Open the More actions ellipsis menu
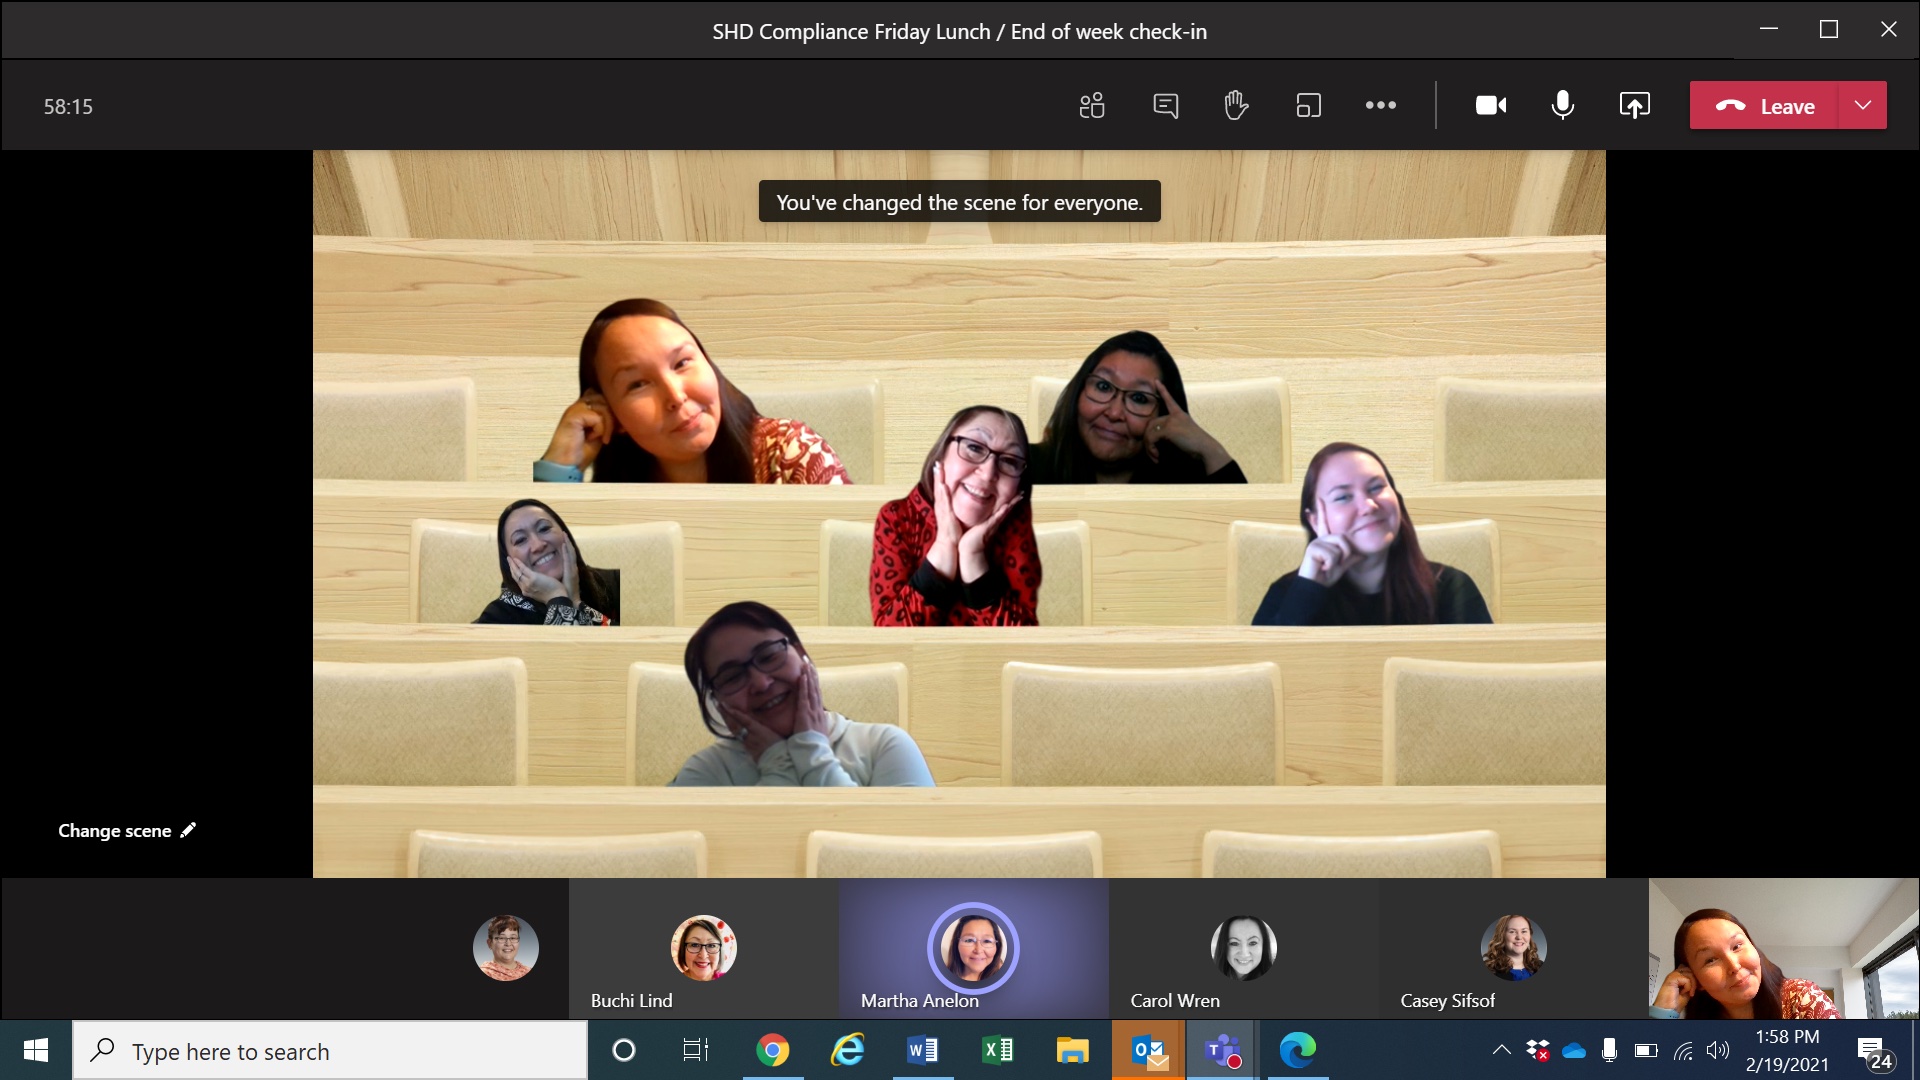This screenshot has width=1920, height=1080. tap(1380, 106)
